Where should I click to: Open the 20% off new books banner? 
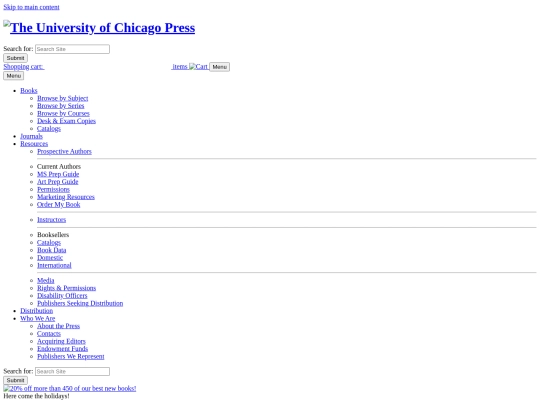(70, 388)
